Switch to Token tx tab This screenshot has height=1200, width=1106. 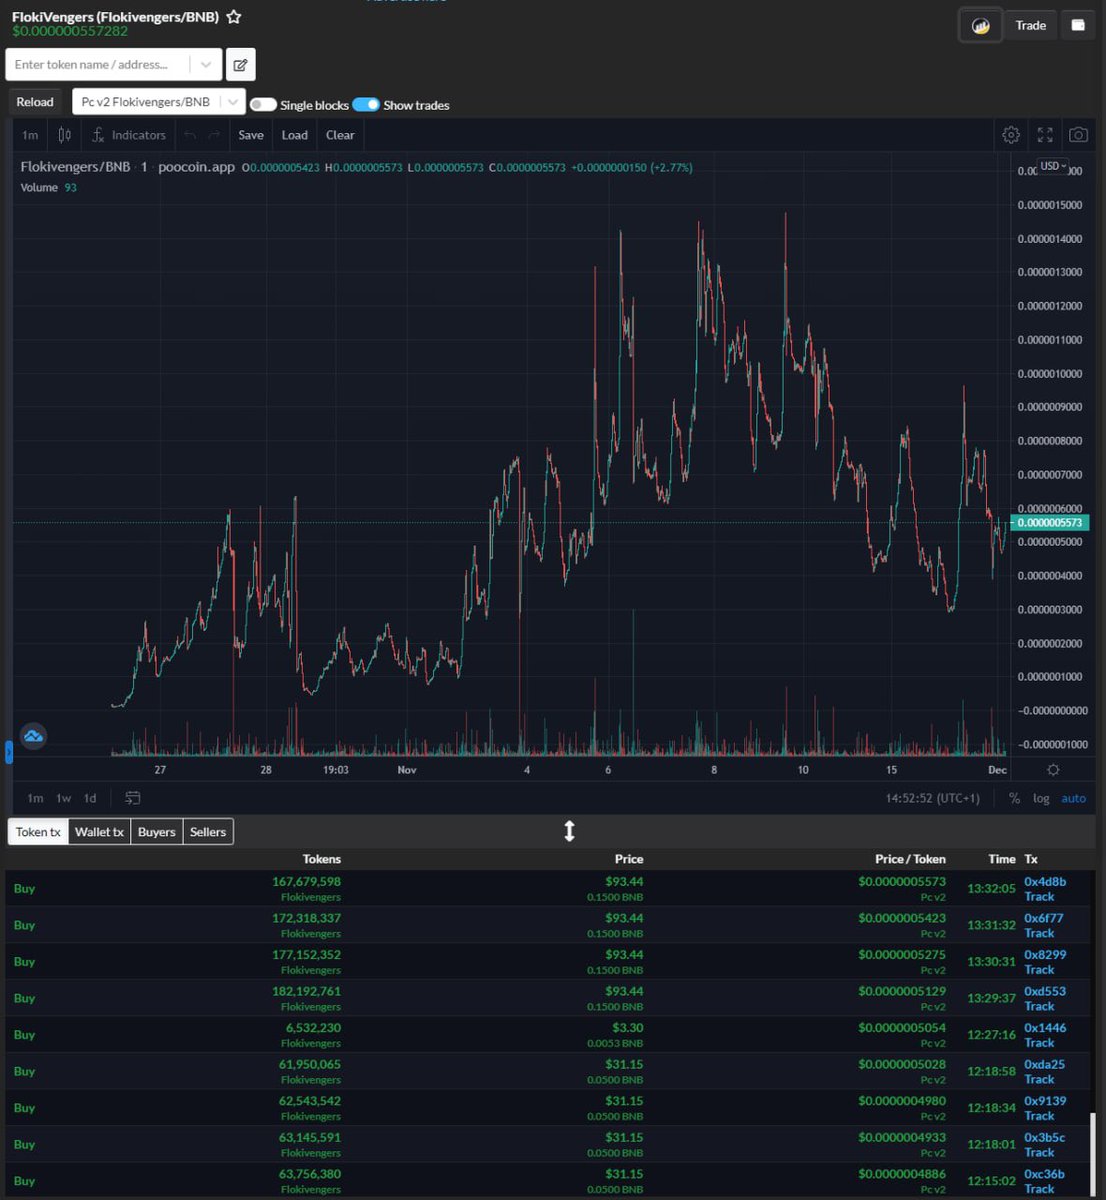click(x=38, y=832)
